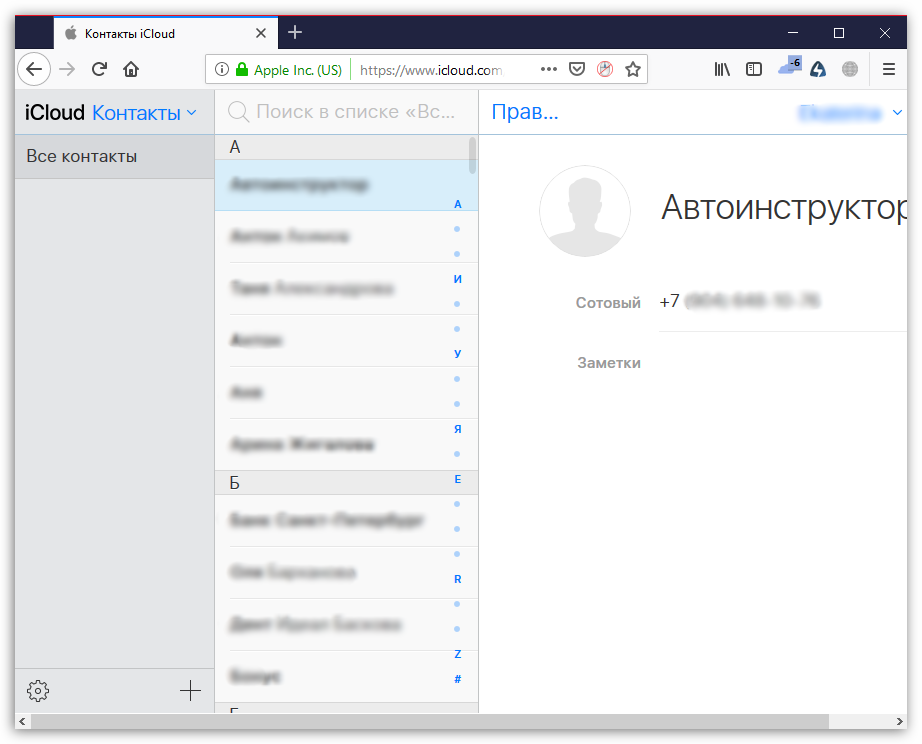Image resolution: width=922 pixels, height=744 pixels.
Task: Click the search magnifier icon
Action: click(238, 111)
